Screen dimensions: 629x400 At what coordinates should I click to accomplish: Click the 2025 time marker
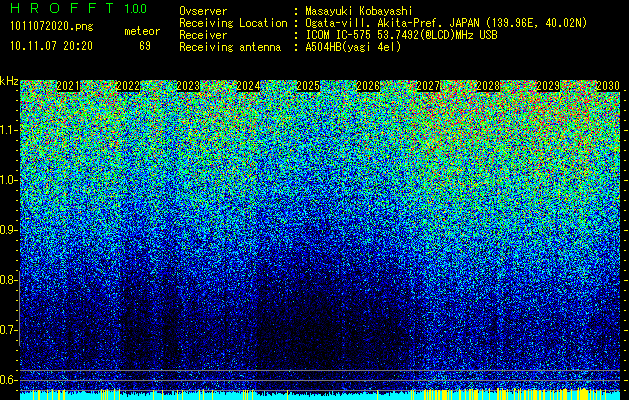tap(308, 86)
